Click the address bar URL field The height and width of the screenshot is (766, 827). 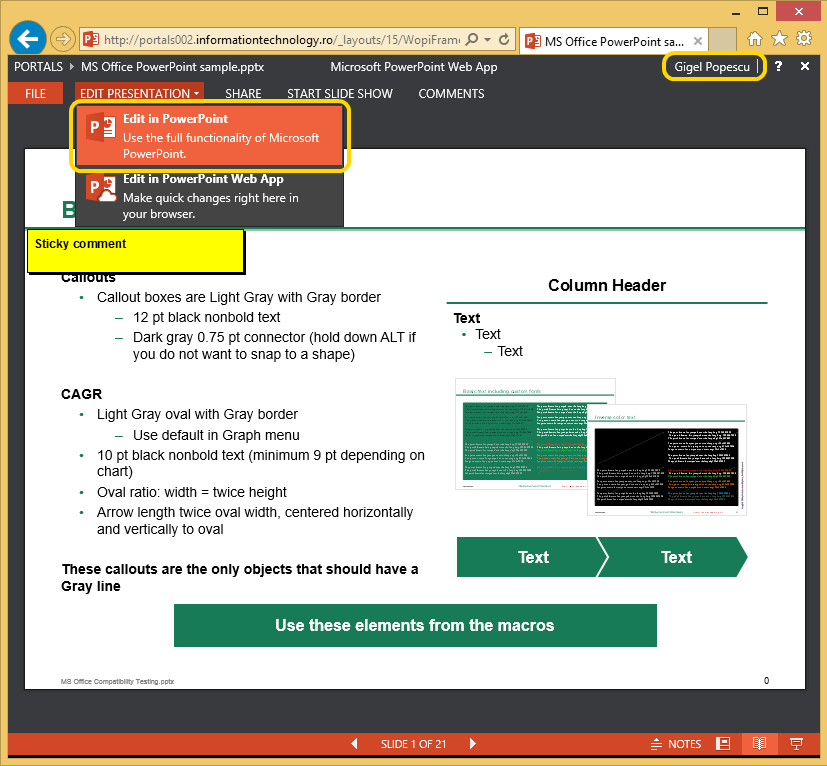282,40
